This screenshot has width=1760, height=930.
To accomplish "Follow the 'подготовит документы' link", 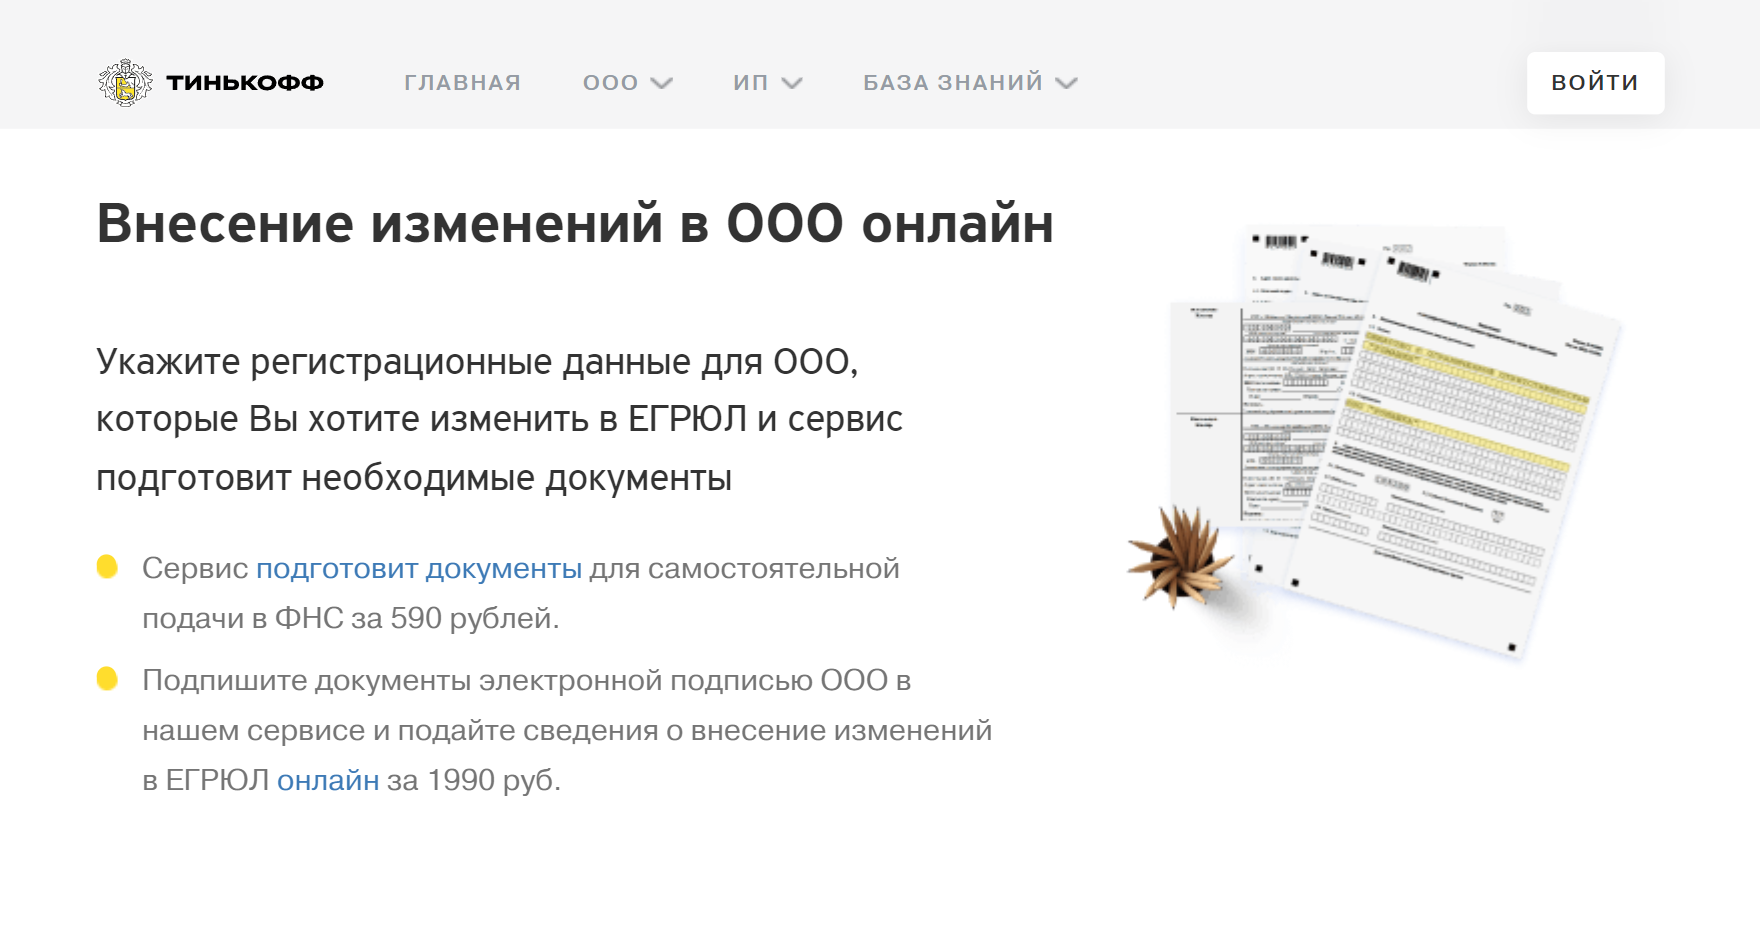I will [418, 568].
